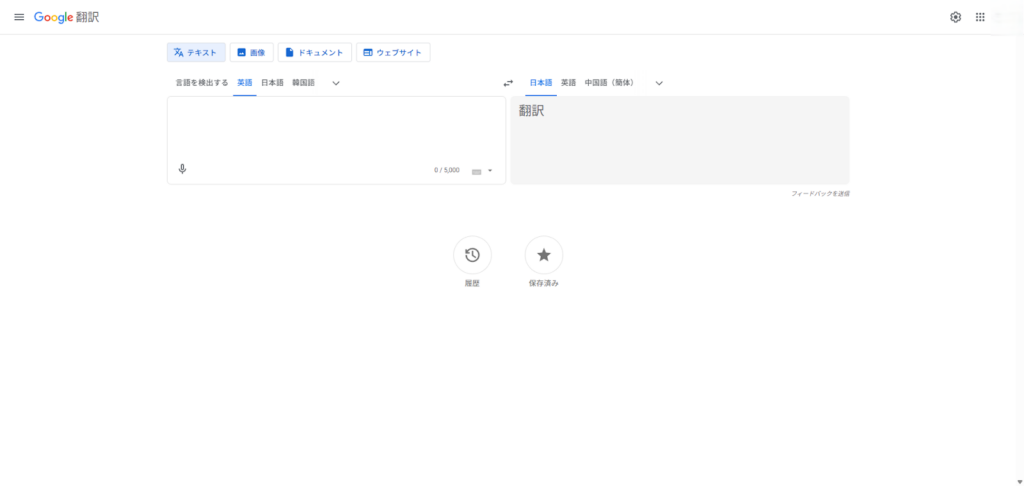The image size is (1024, 486).
Task: Open the main hamburger menu
Action: point(19,17)
